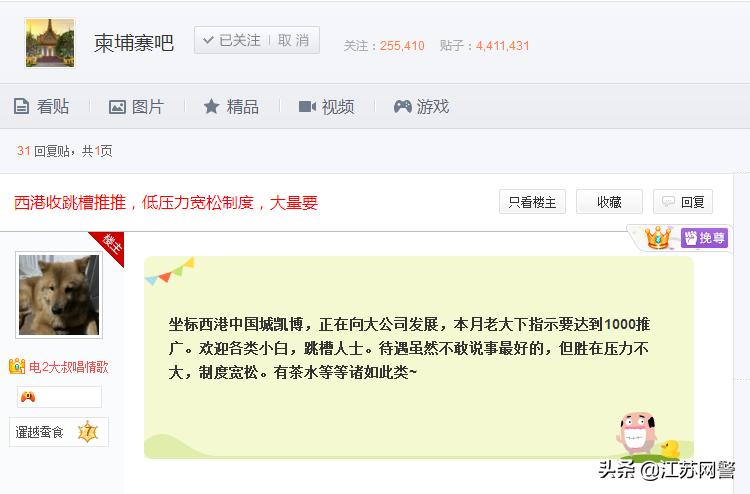This screenshot has height=494, width=750.
Task: Open the 柬埔寨吧 forum avatar image
Action: click(50, 43)
